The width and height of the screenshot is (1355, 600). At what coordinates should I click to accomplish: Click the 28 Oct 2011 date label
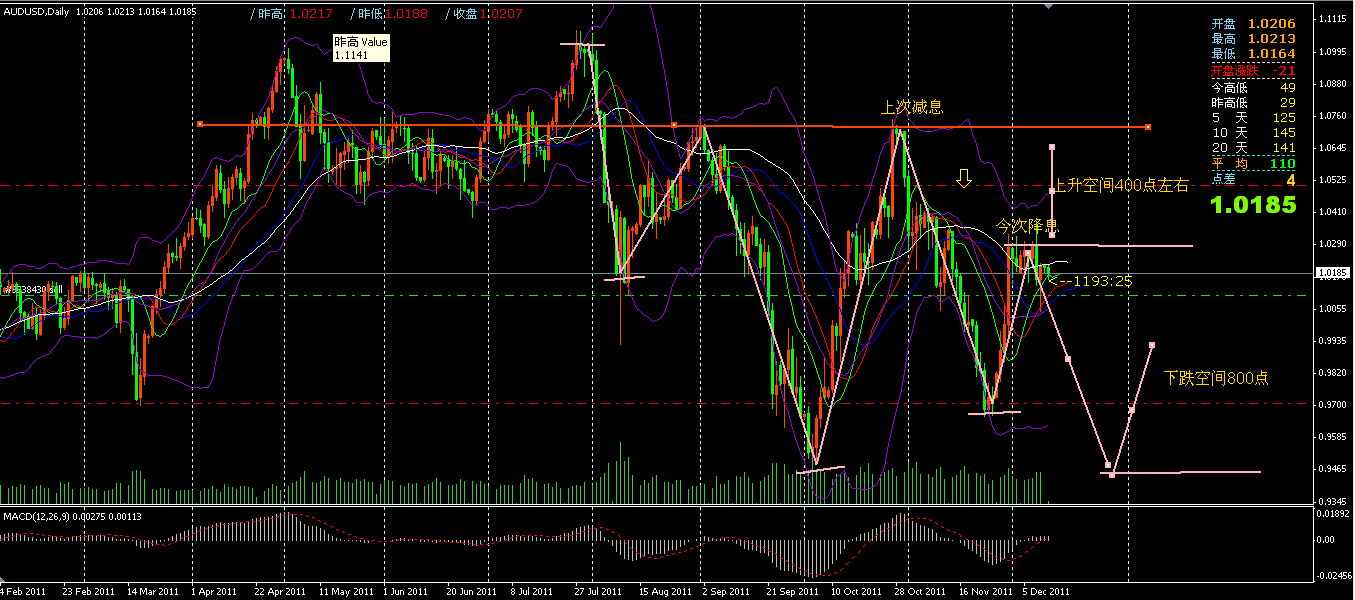click(x=918, y=591)
